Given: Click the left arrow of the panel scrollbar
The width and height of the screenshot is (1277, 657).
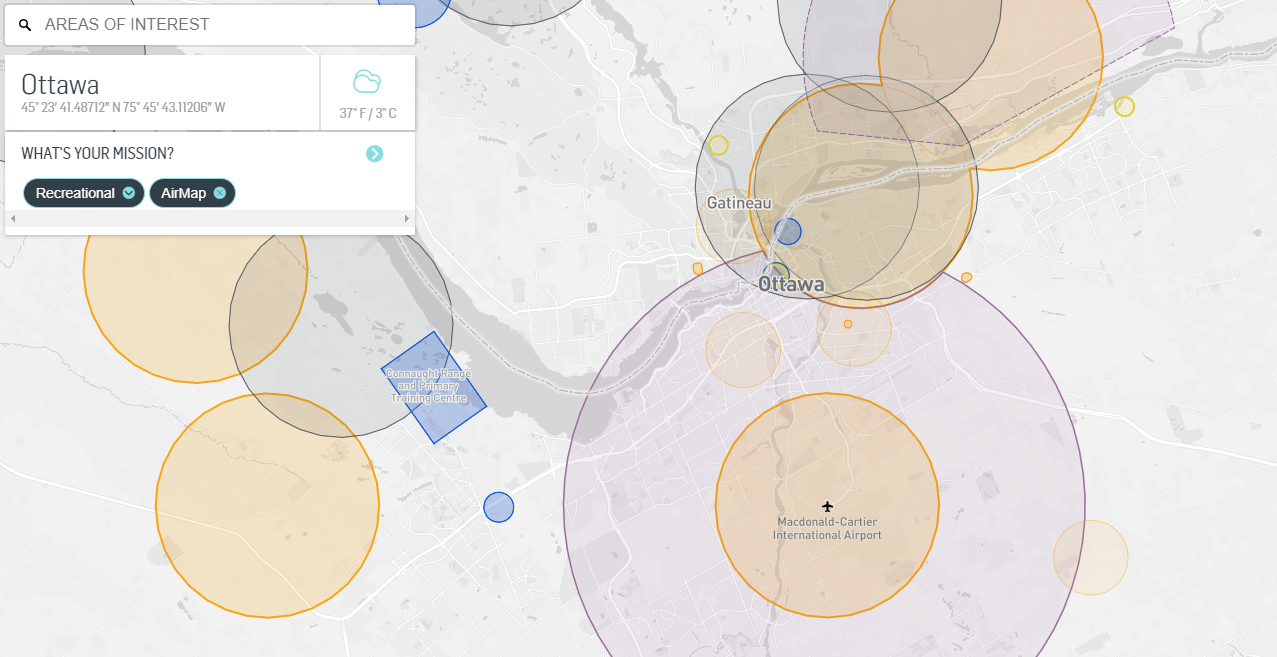Looking at the screenshot, I should [11, 218].
